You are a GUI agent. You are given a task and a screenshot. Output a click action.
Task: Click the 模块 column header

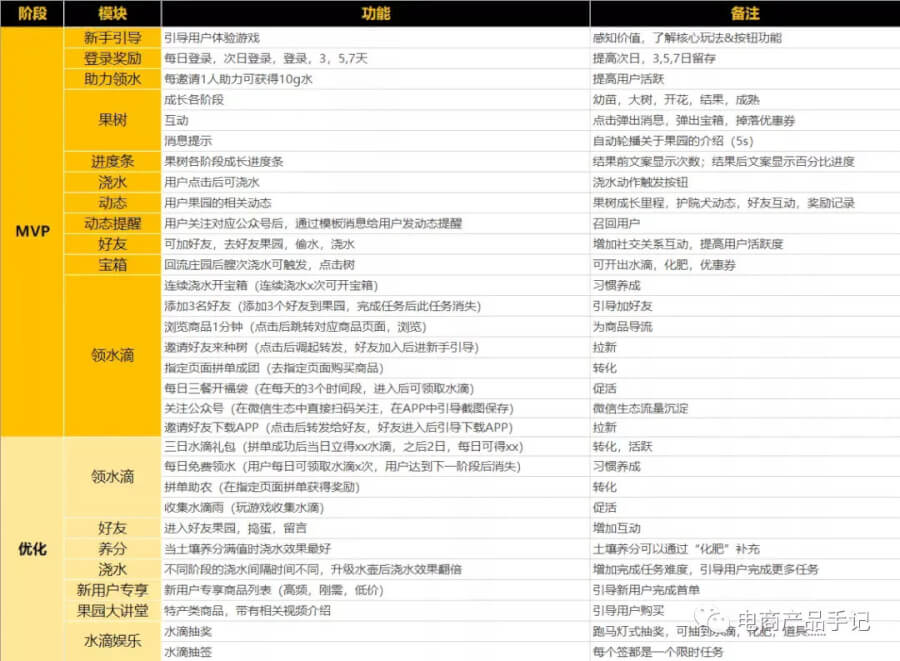click(112, 13)
